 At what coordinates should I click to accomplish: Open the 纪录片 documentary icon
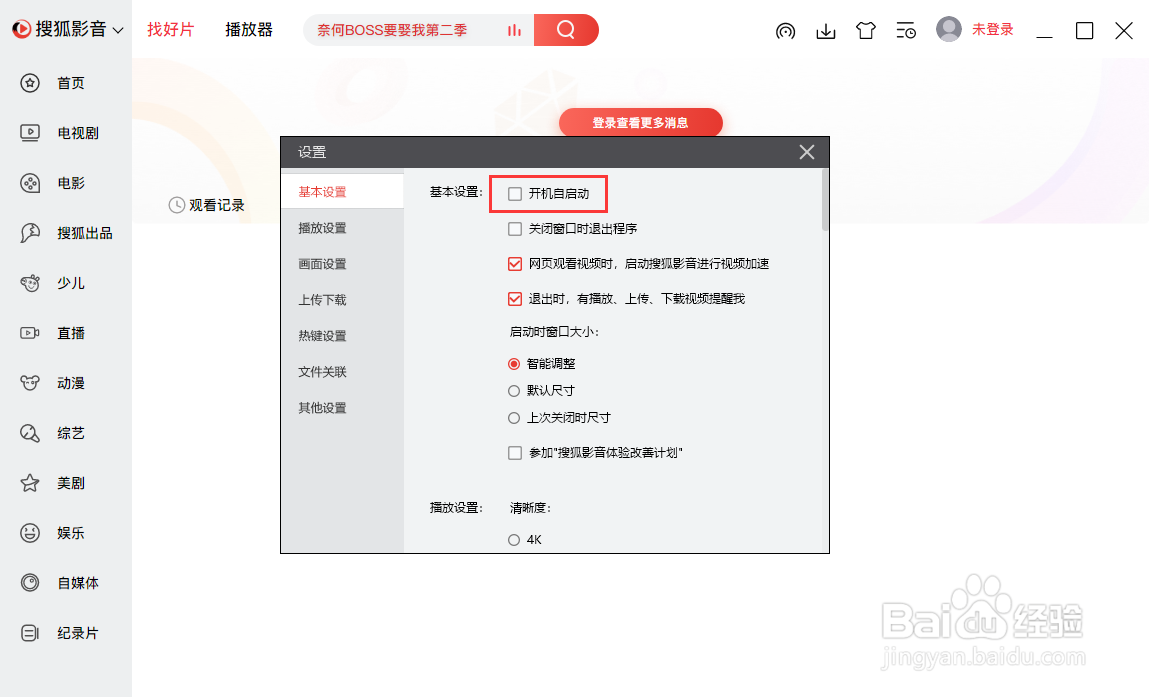(x=30, y=633)
